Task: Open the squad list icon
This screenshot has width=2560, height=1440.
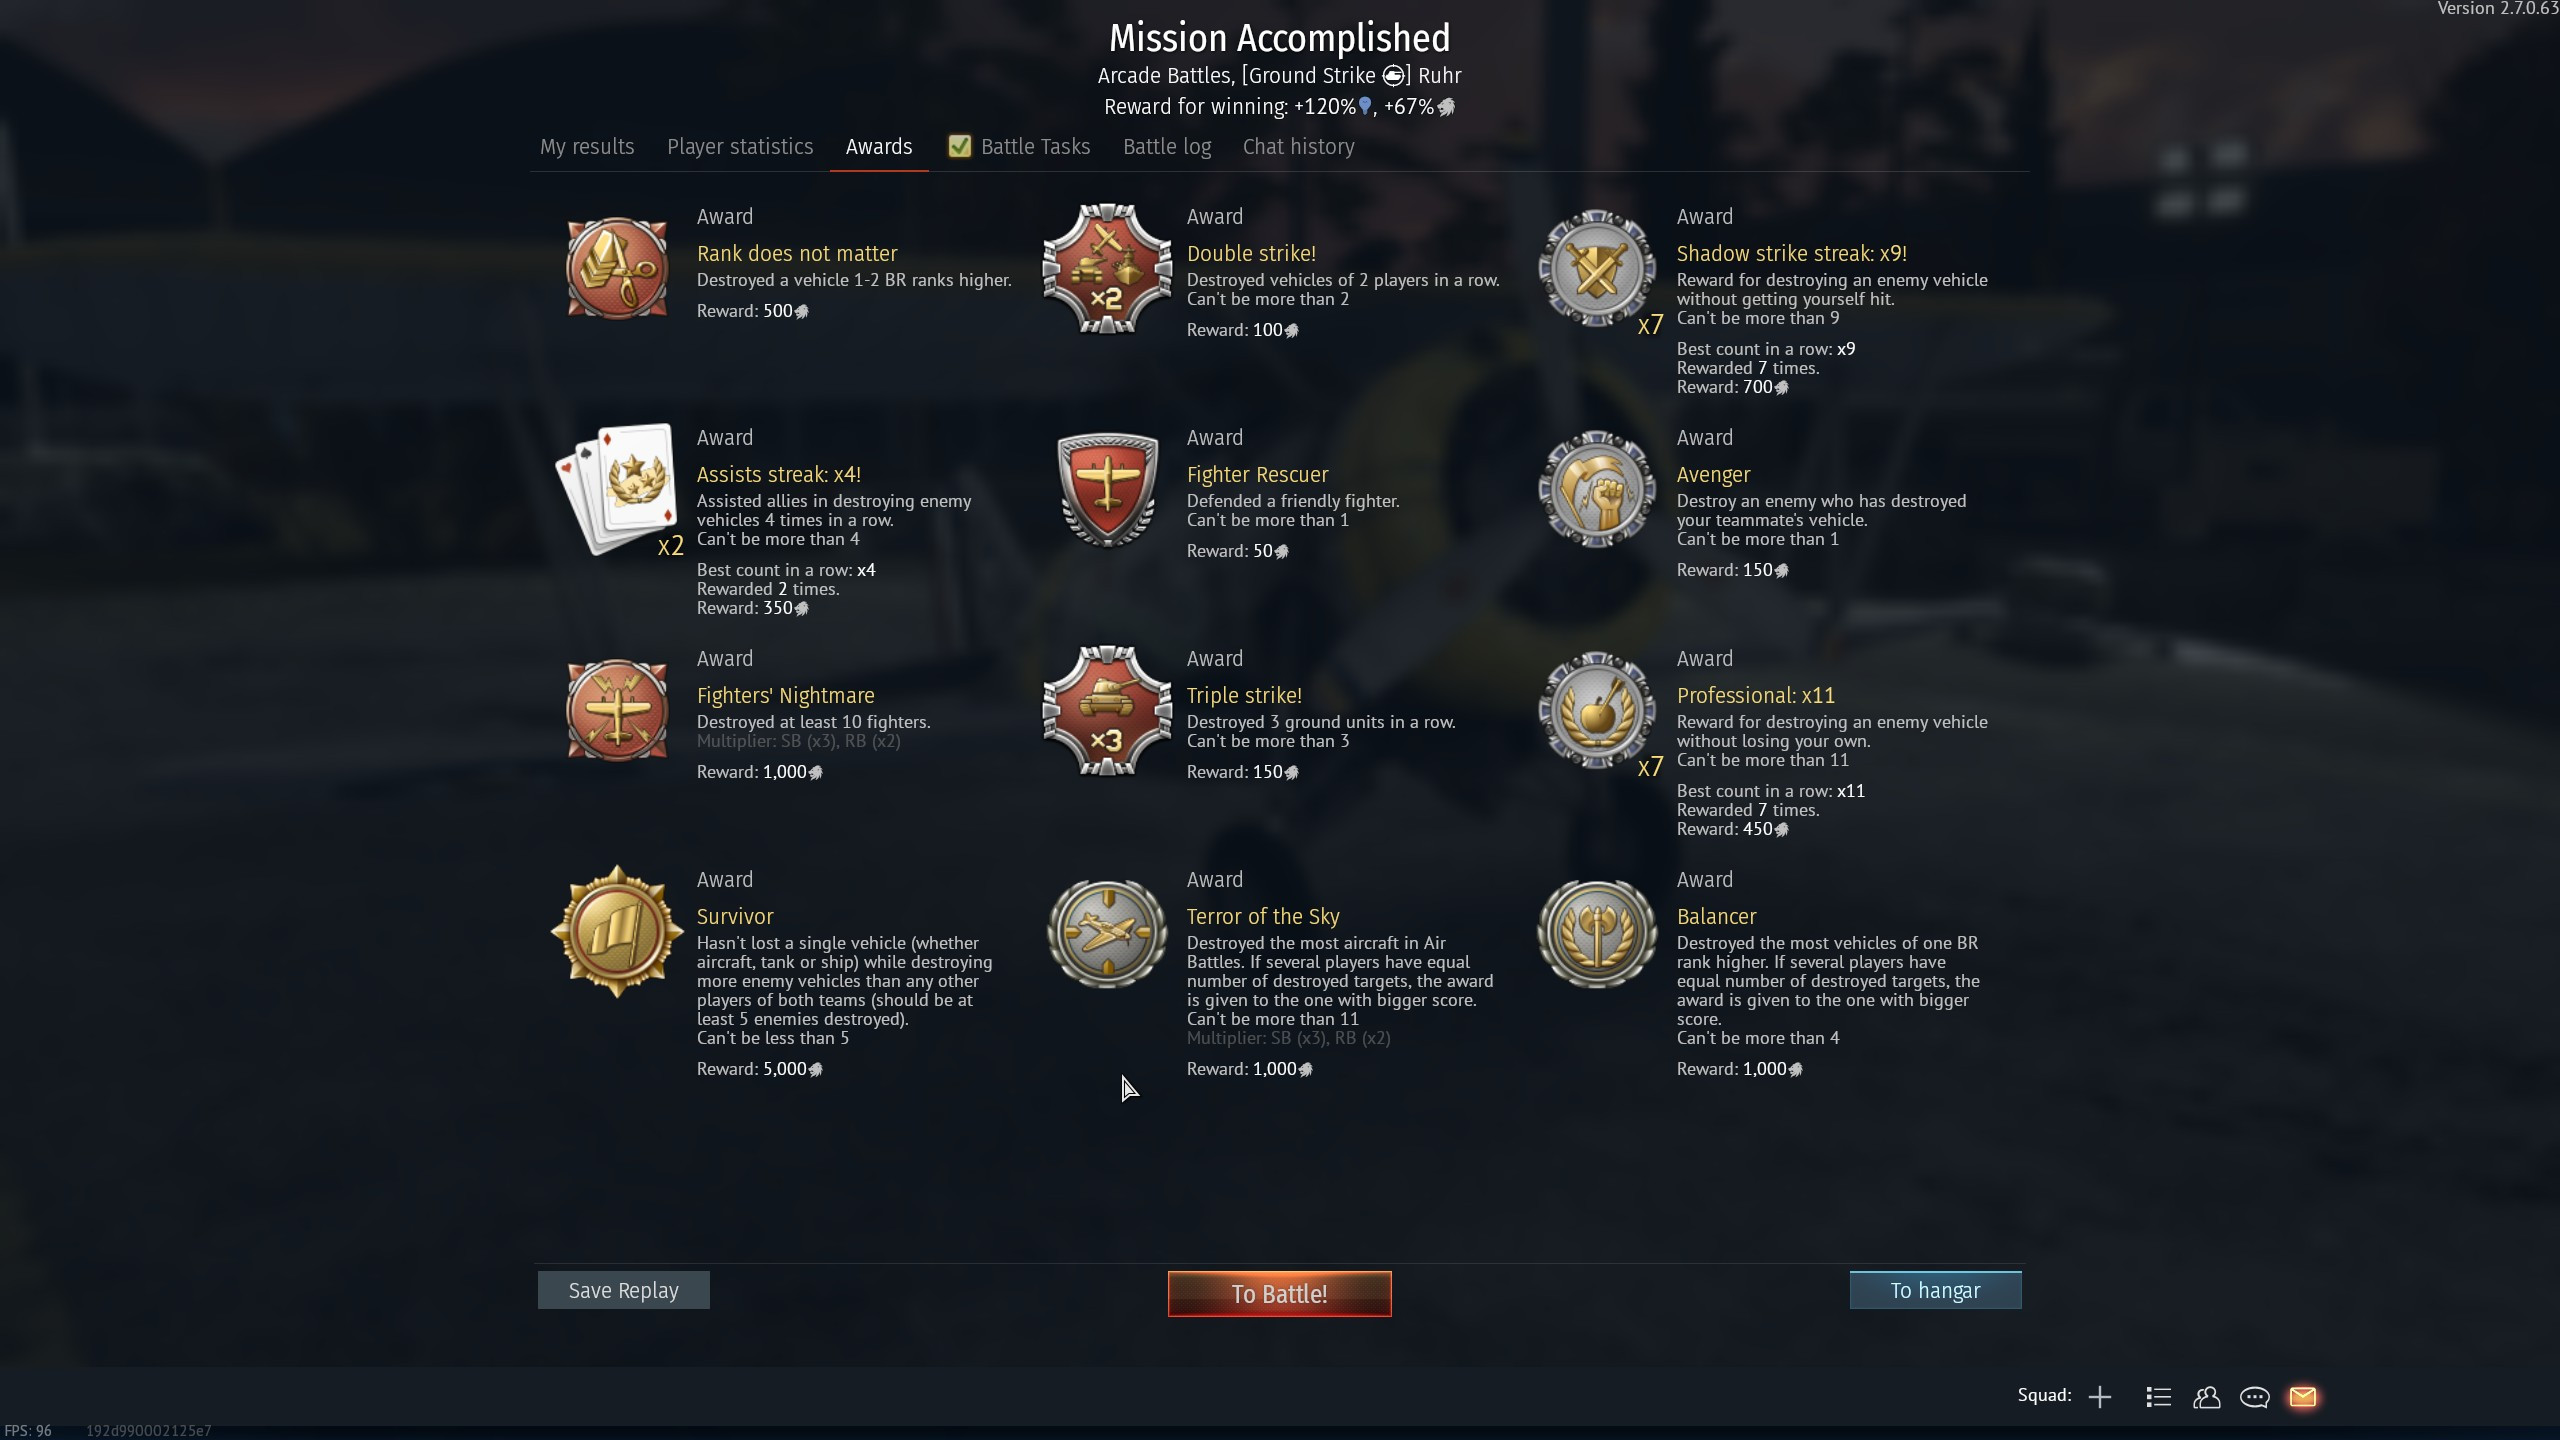Action: (2158, 1397)
